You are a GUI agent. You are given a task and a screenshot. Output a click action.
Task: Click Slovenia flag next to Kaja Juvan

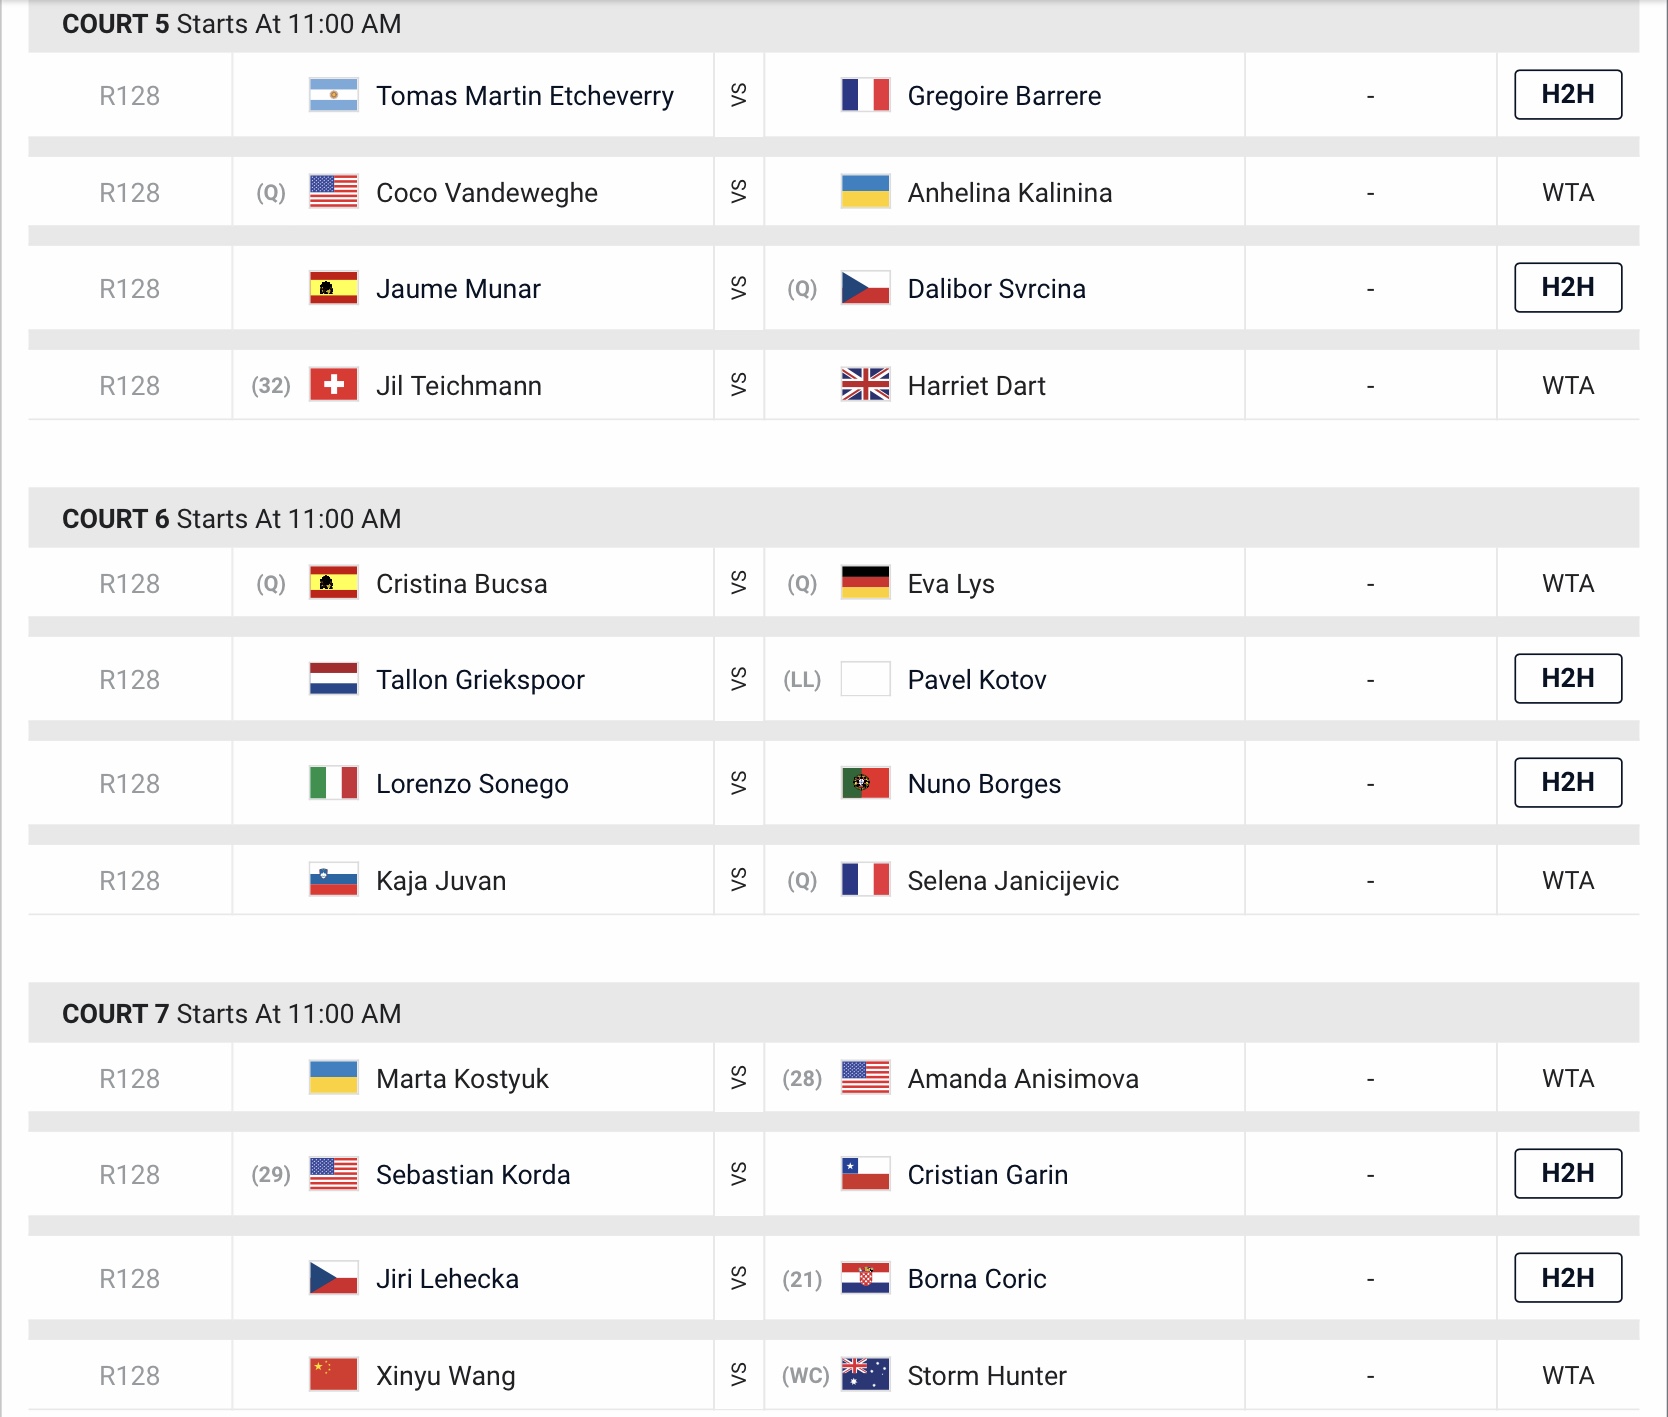coord(333,880)
